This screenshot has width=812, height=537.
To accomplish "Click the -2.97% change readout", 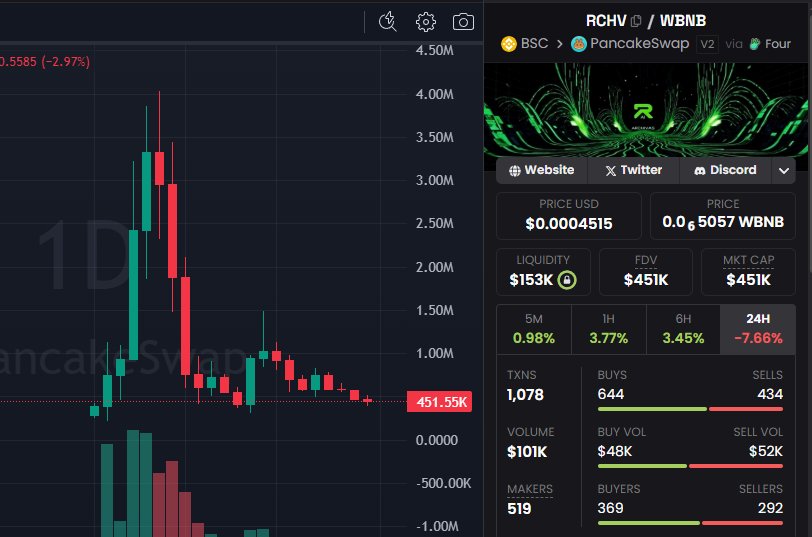I will coord(65,62).
